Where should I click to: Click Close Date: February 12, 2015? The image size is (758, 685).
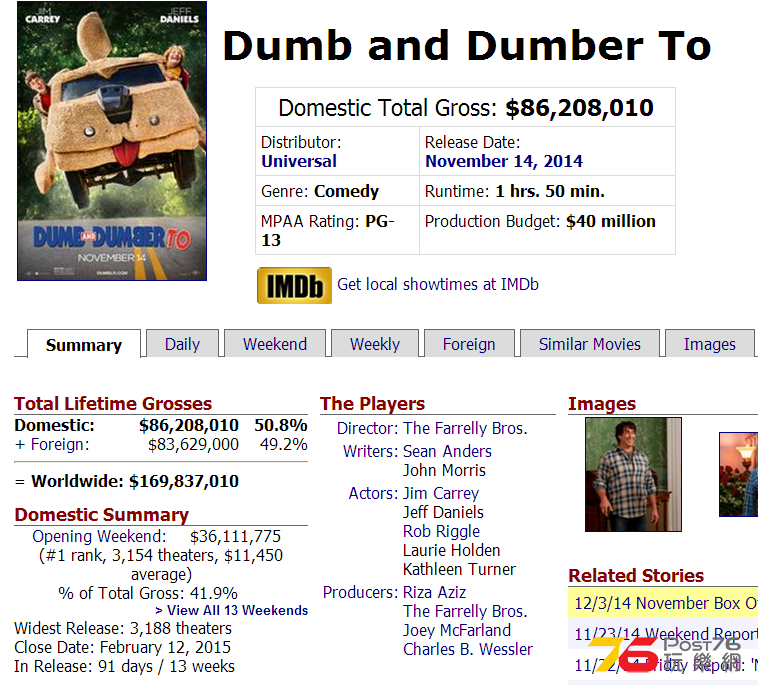[122, 647]
